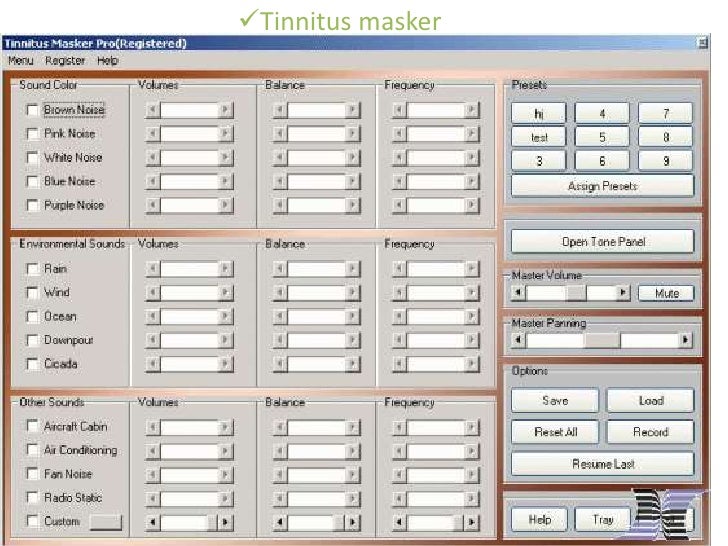Enable the Cicada sound

pos(32,364)
